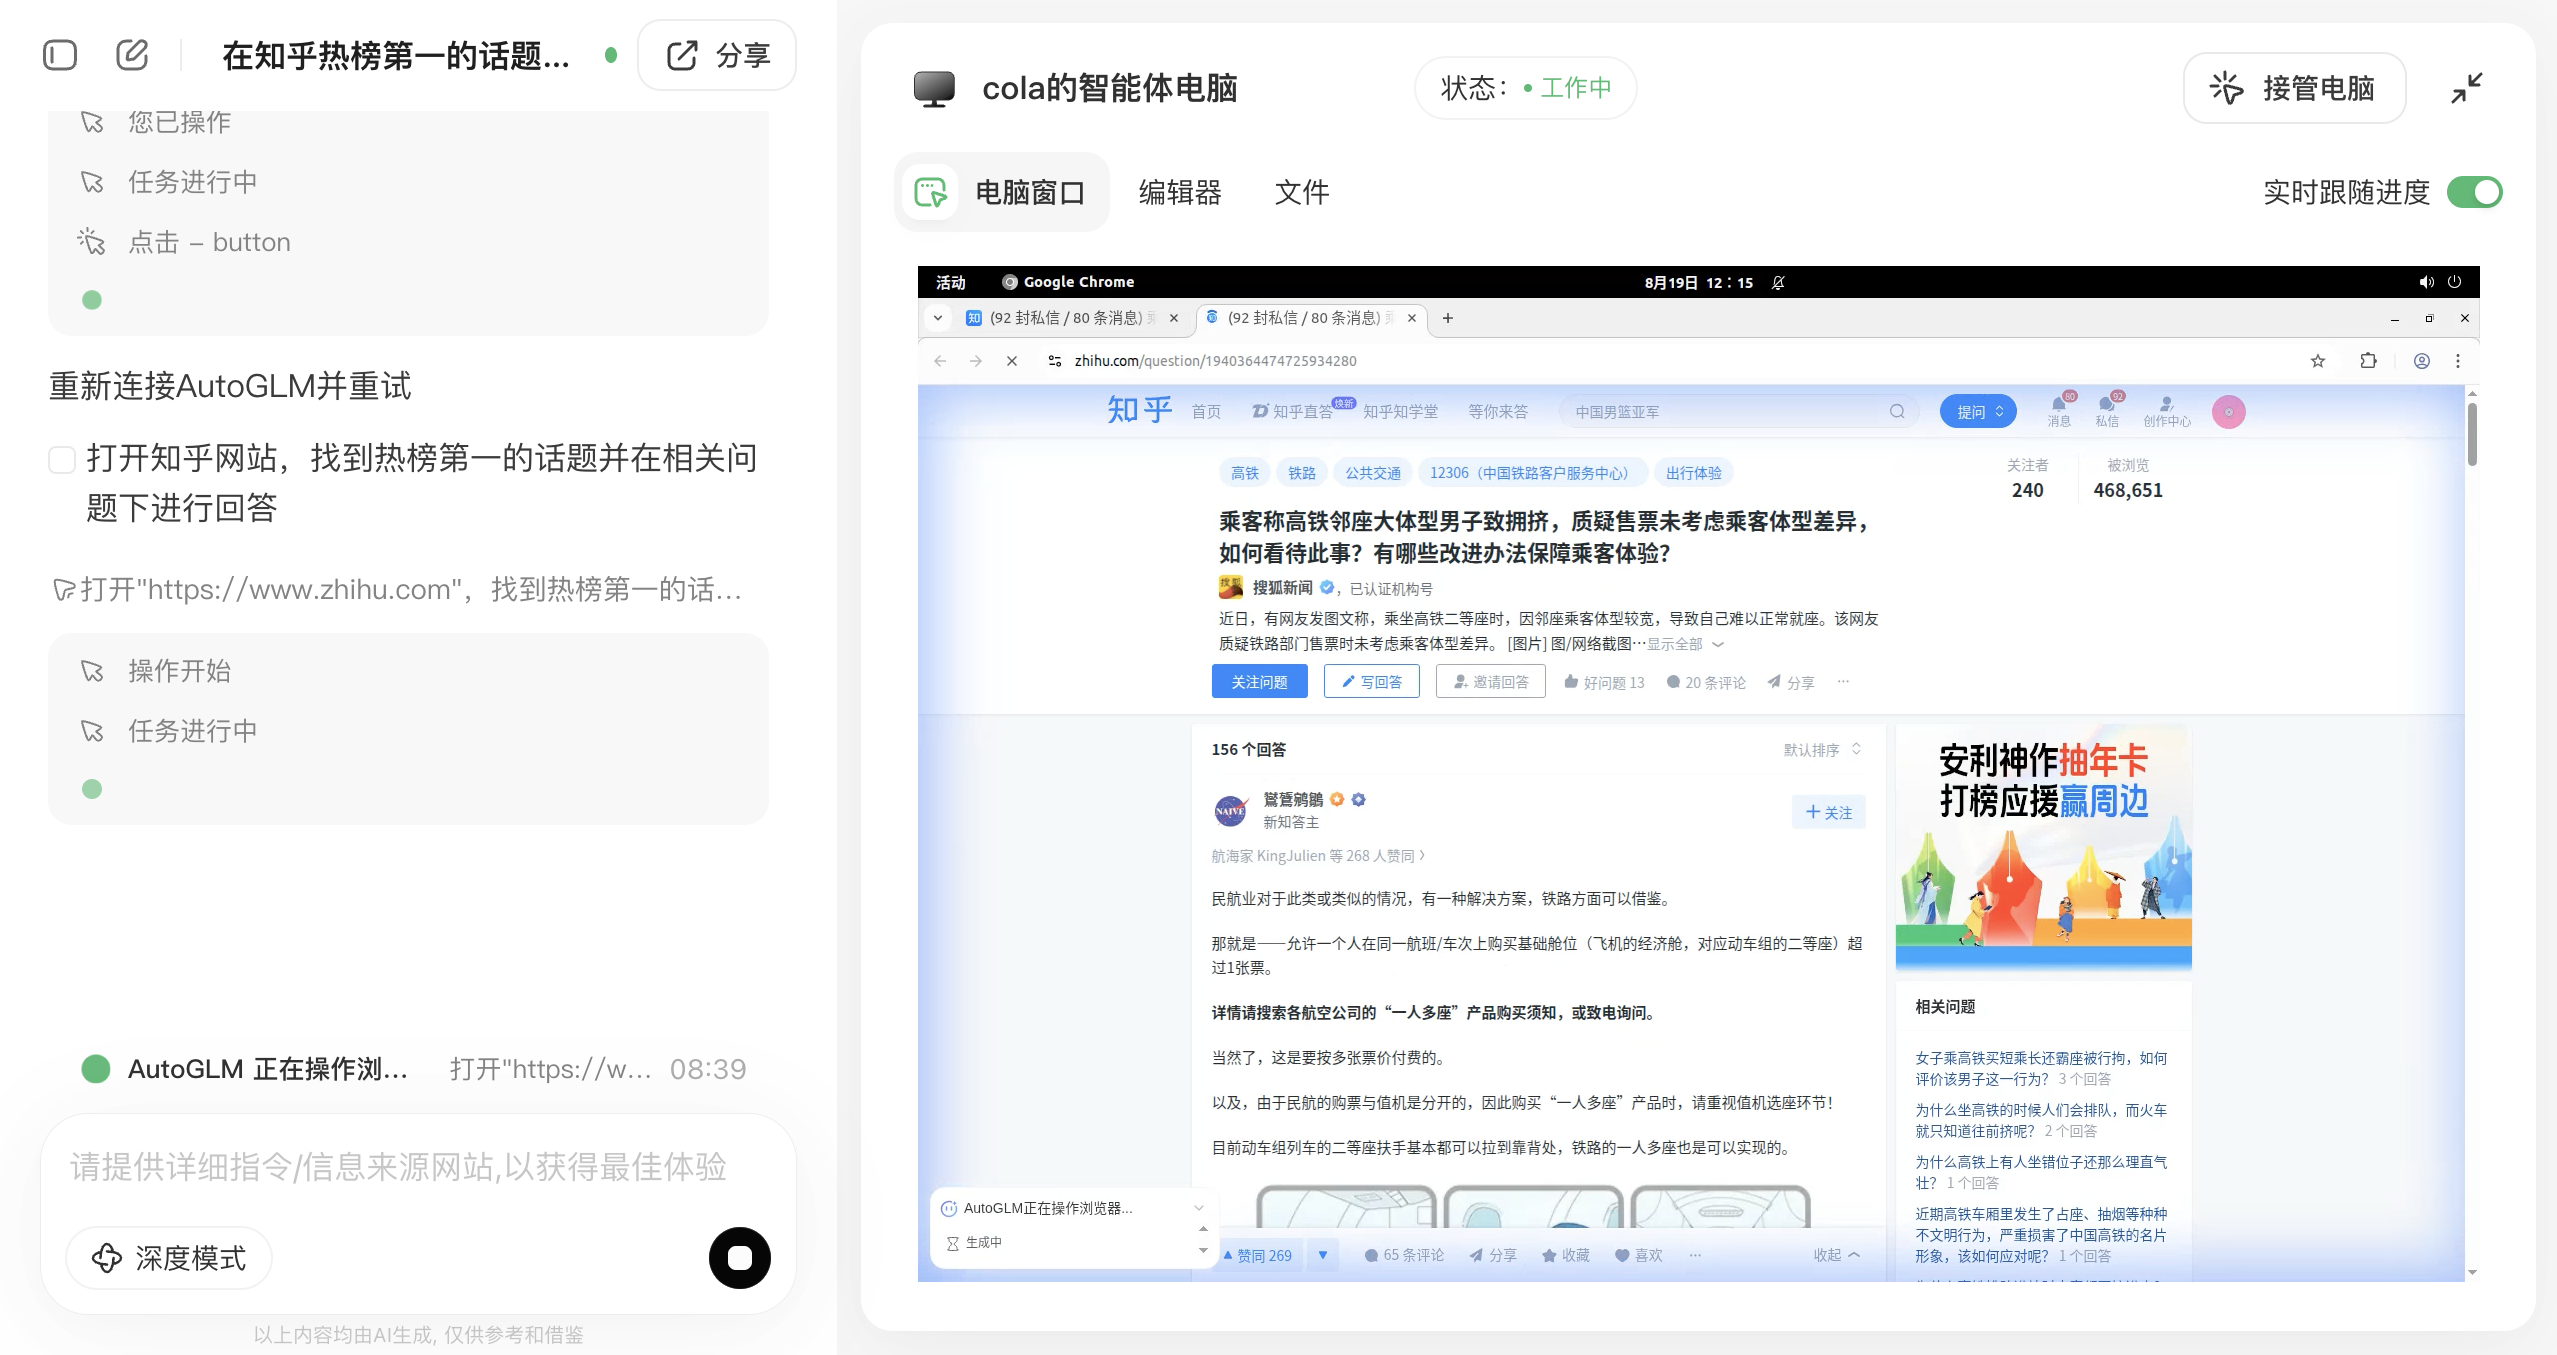2557x1355 pixels.
Task: Click the pink user avatar on Zhihu
Action: (2228, 412)
